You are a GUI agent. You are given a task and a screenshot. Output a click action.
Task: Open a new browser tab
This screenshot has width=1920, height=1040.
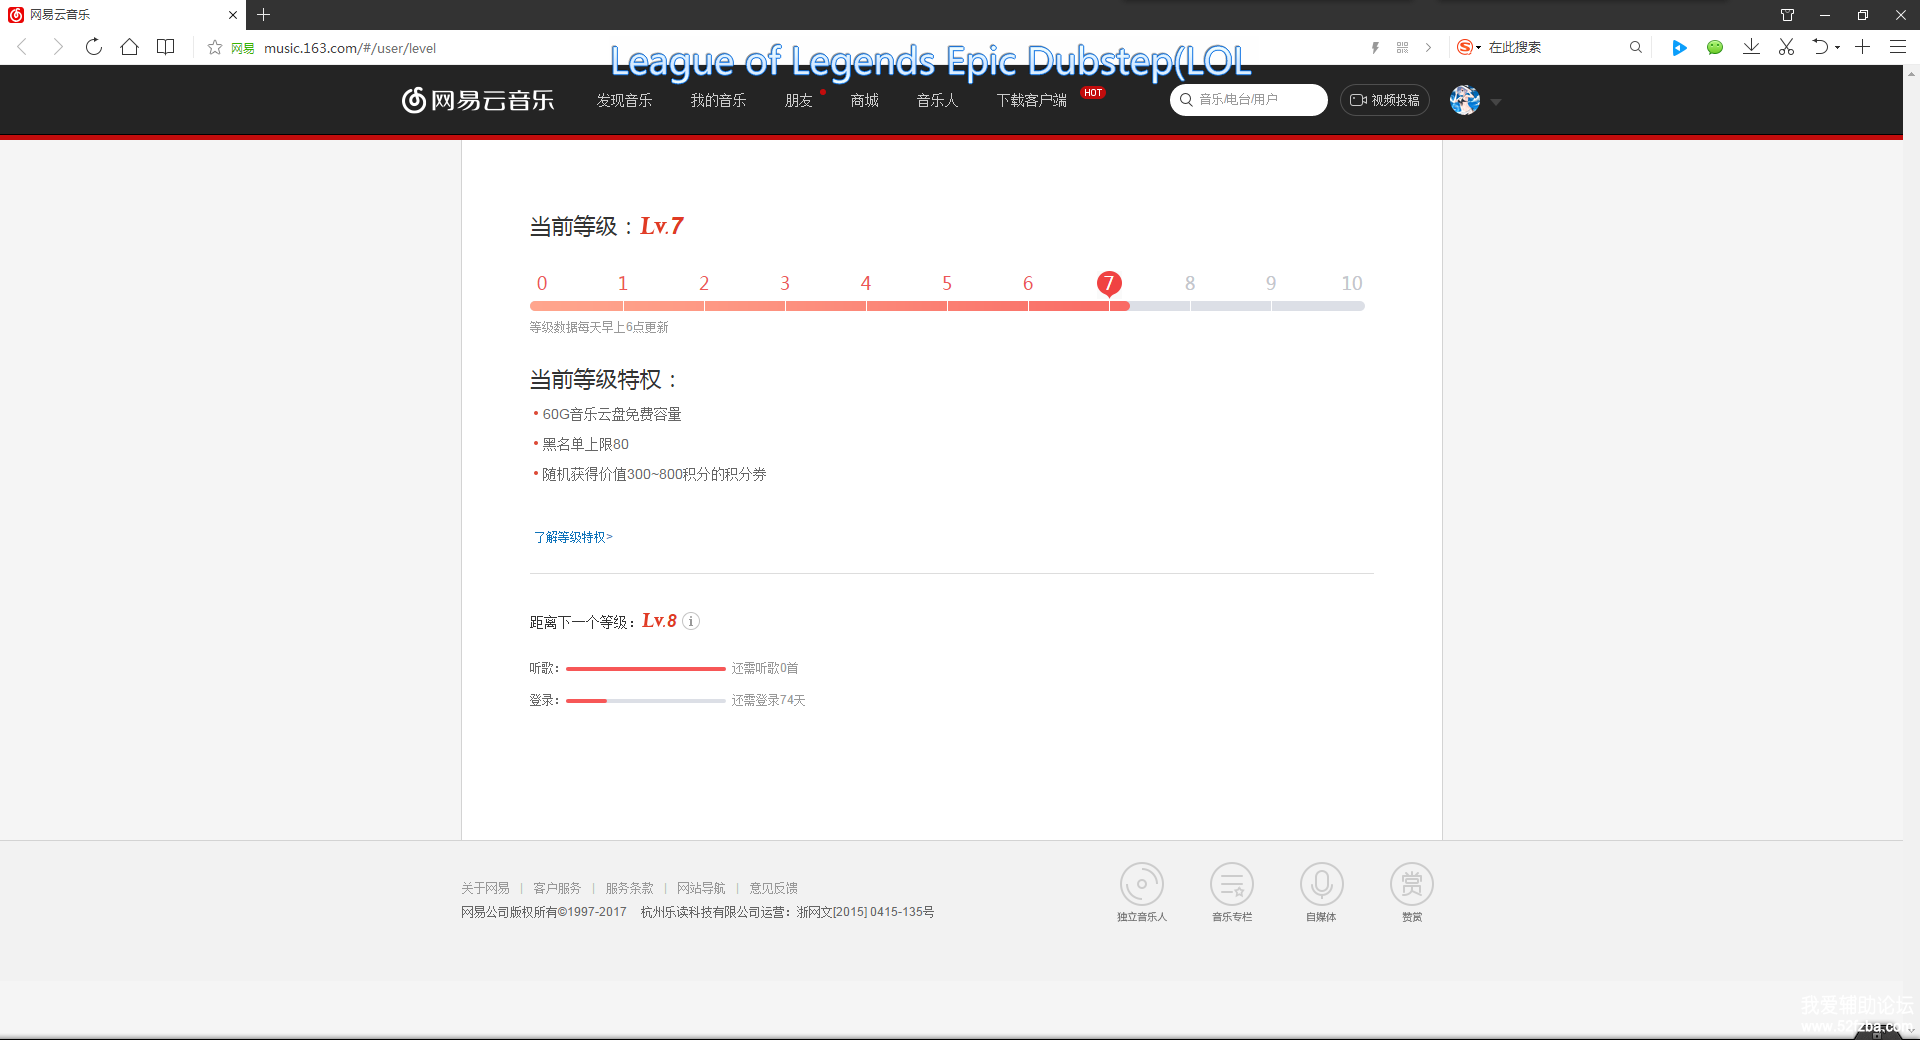264,14
